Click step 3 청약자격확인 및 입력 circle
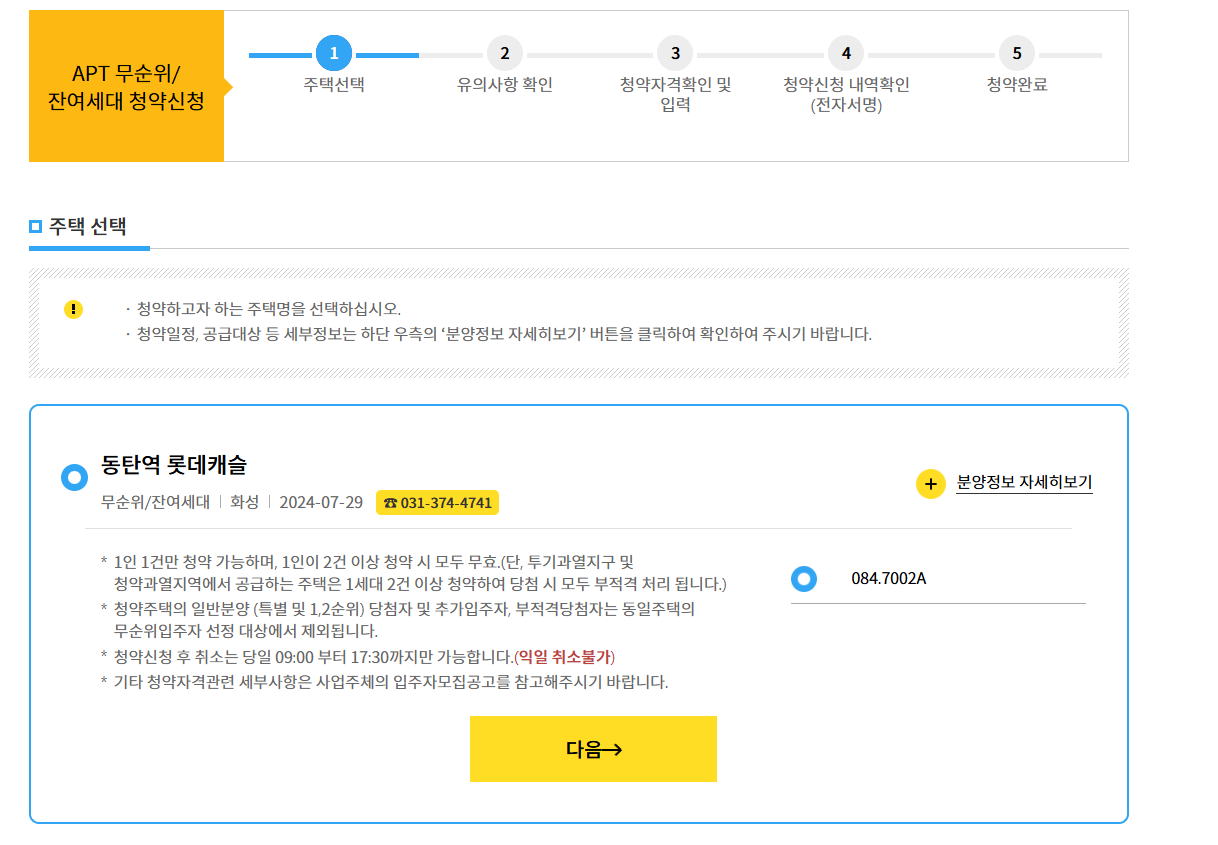The height and width of the screenshot is (845, 1218). pos(676,53)
